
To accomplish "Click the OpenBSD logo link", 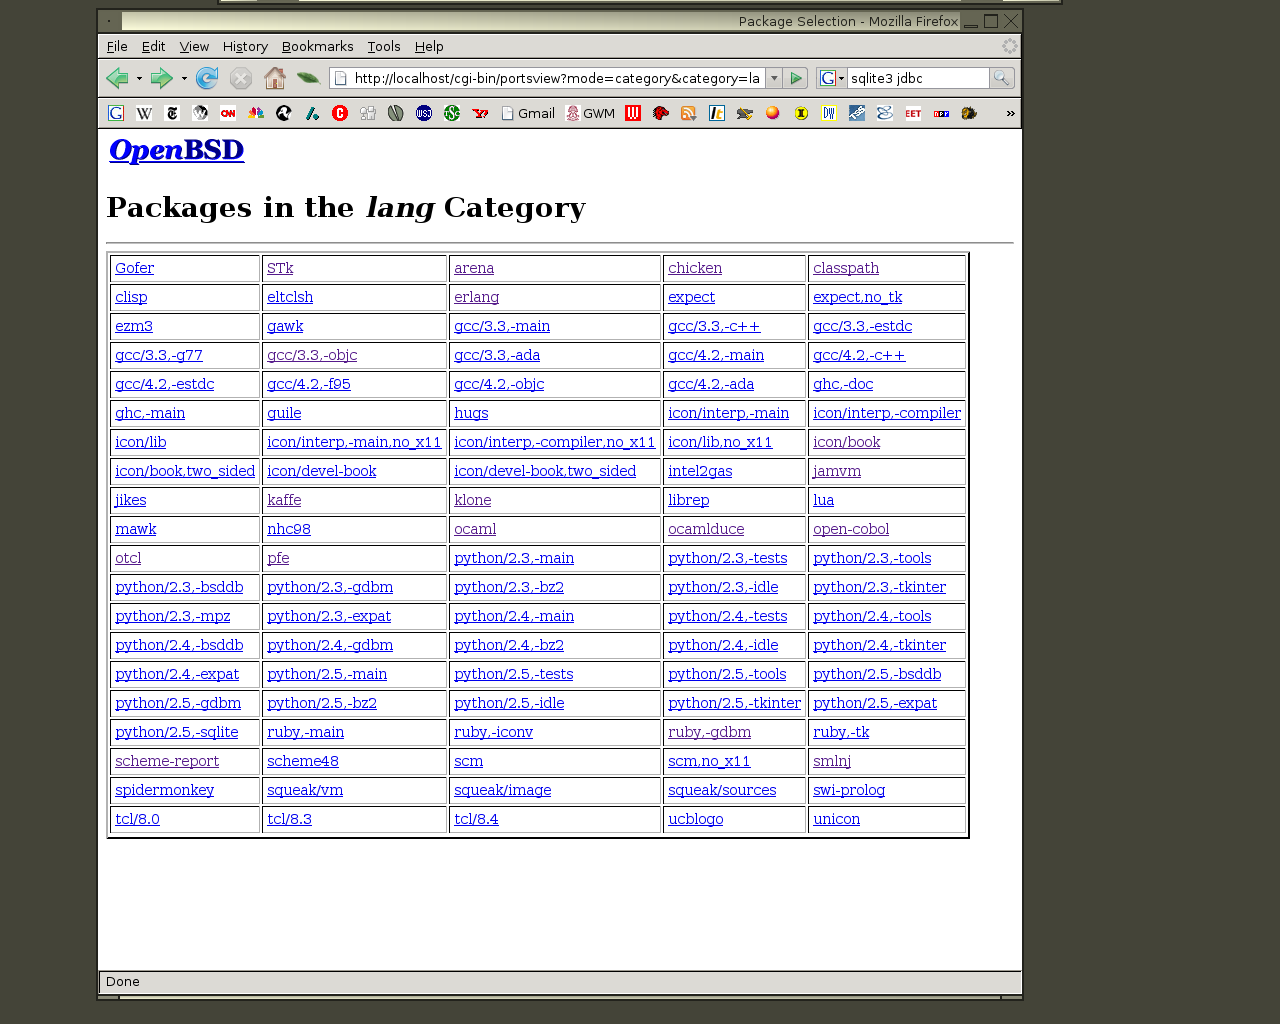I will click(x=176, y=150).
